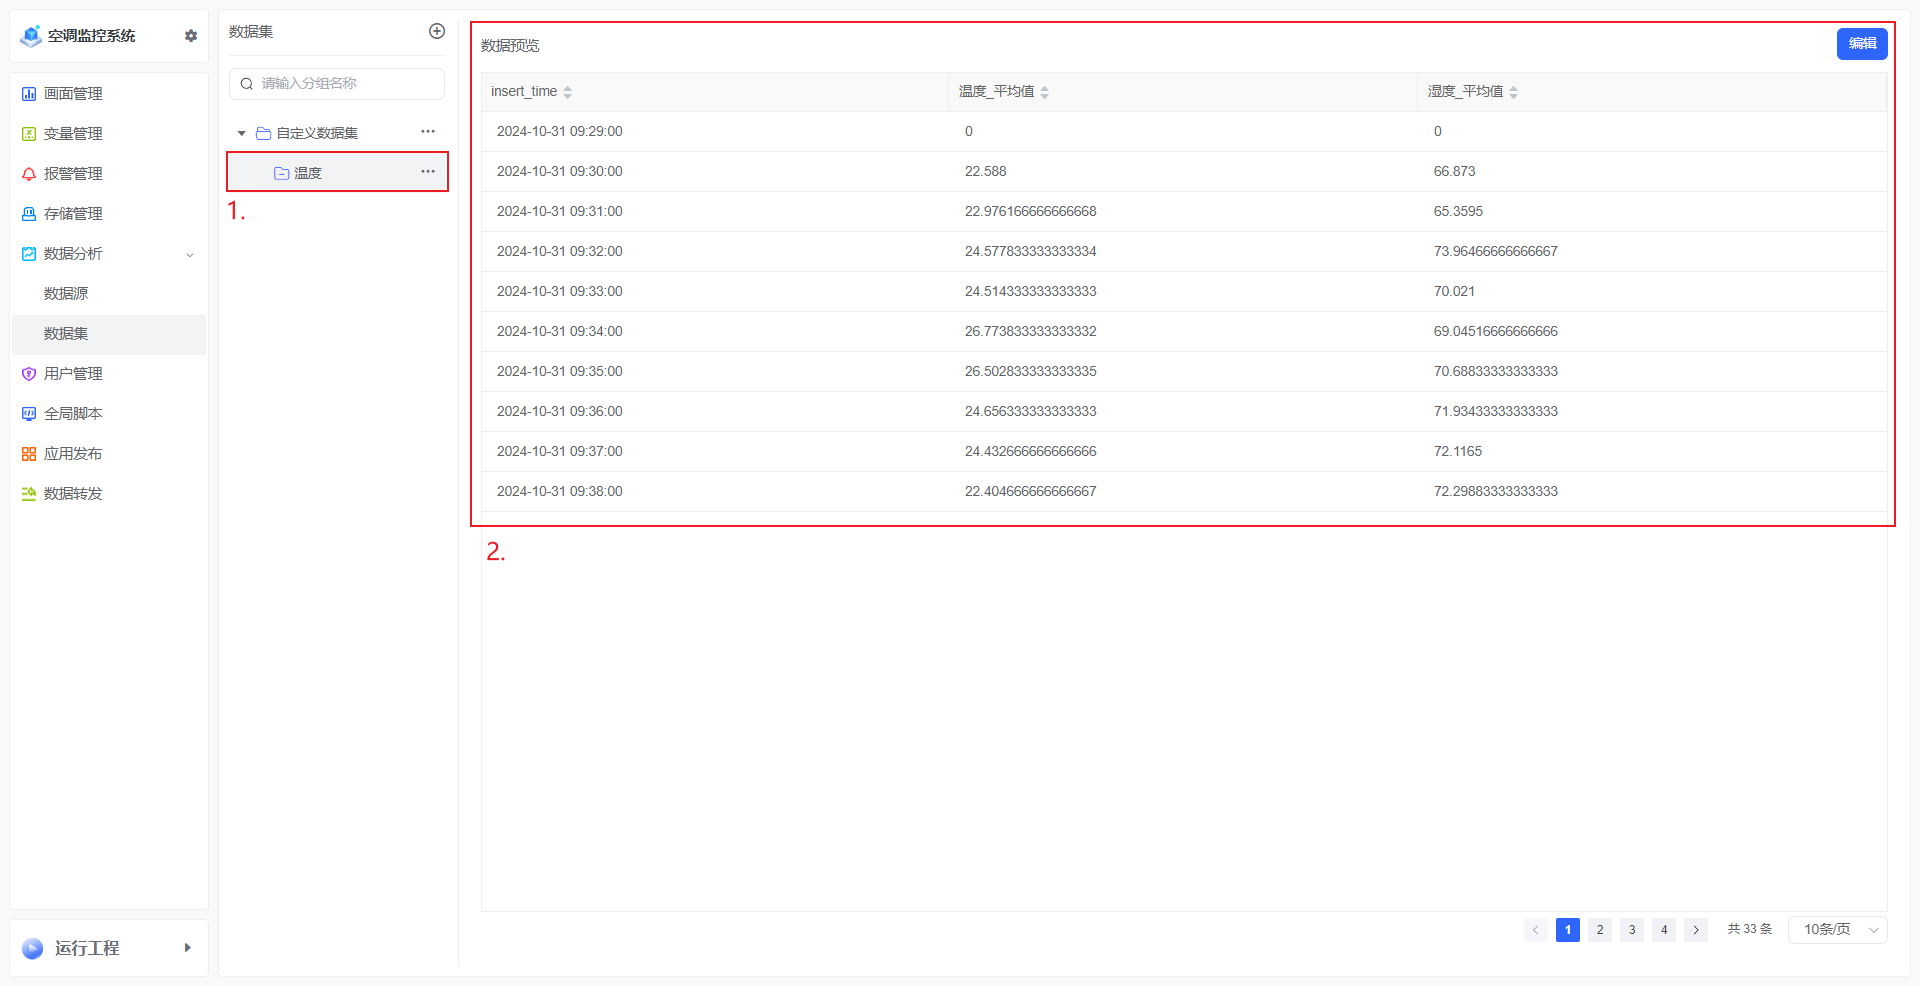Open more options for 自定义数据集 folder
The width and height of the screenshot is (1920, 986).
click(428, 132)
